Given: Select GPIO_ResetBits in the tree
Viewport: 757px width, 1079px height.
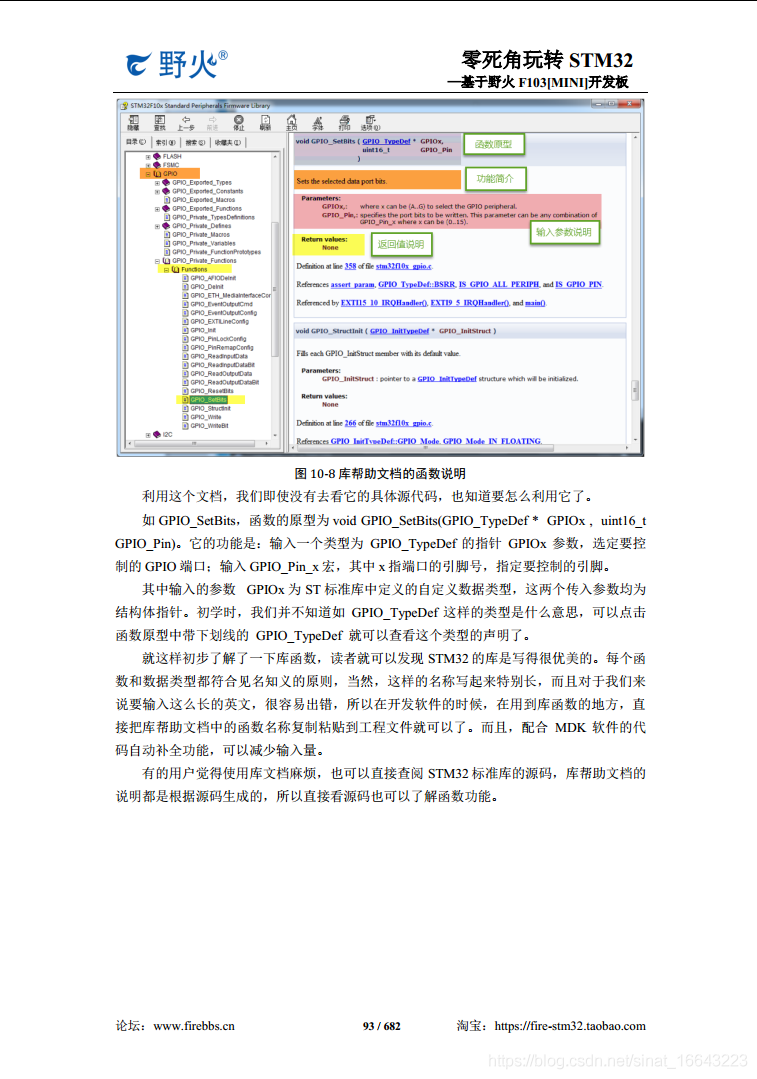Looking at the screenshot, I should 212,391.
